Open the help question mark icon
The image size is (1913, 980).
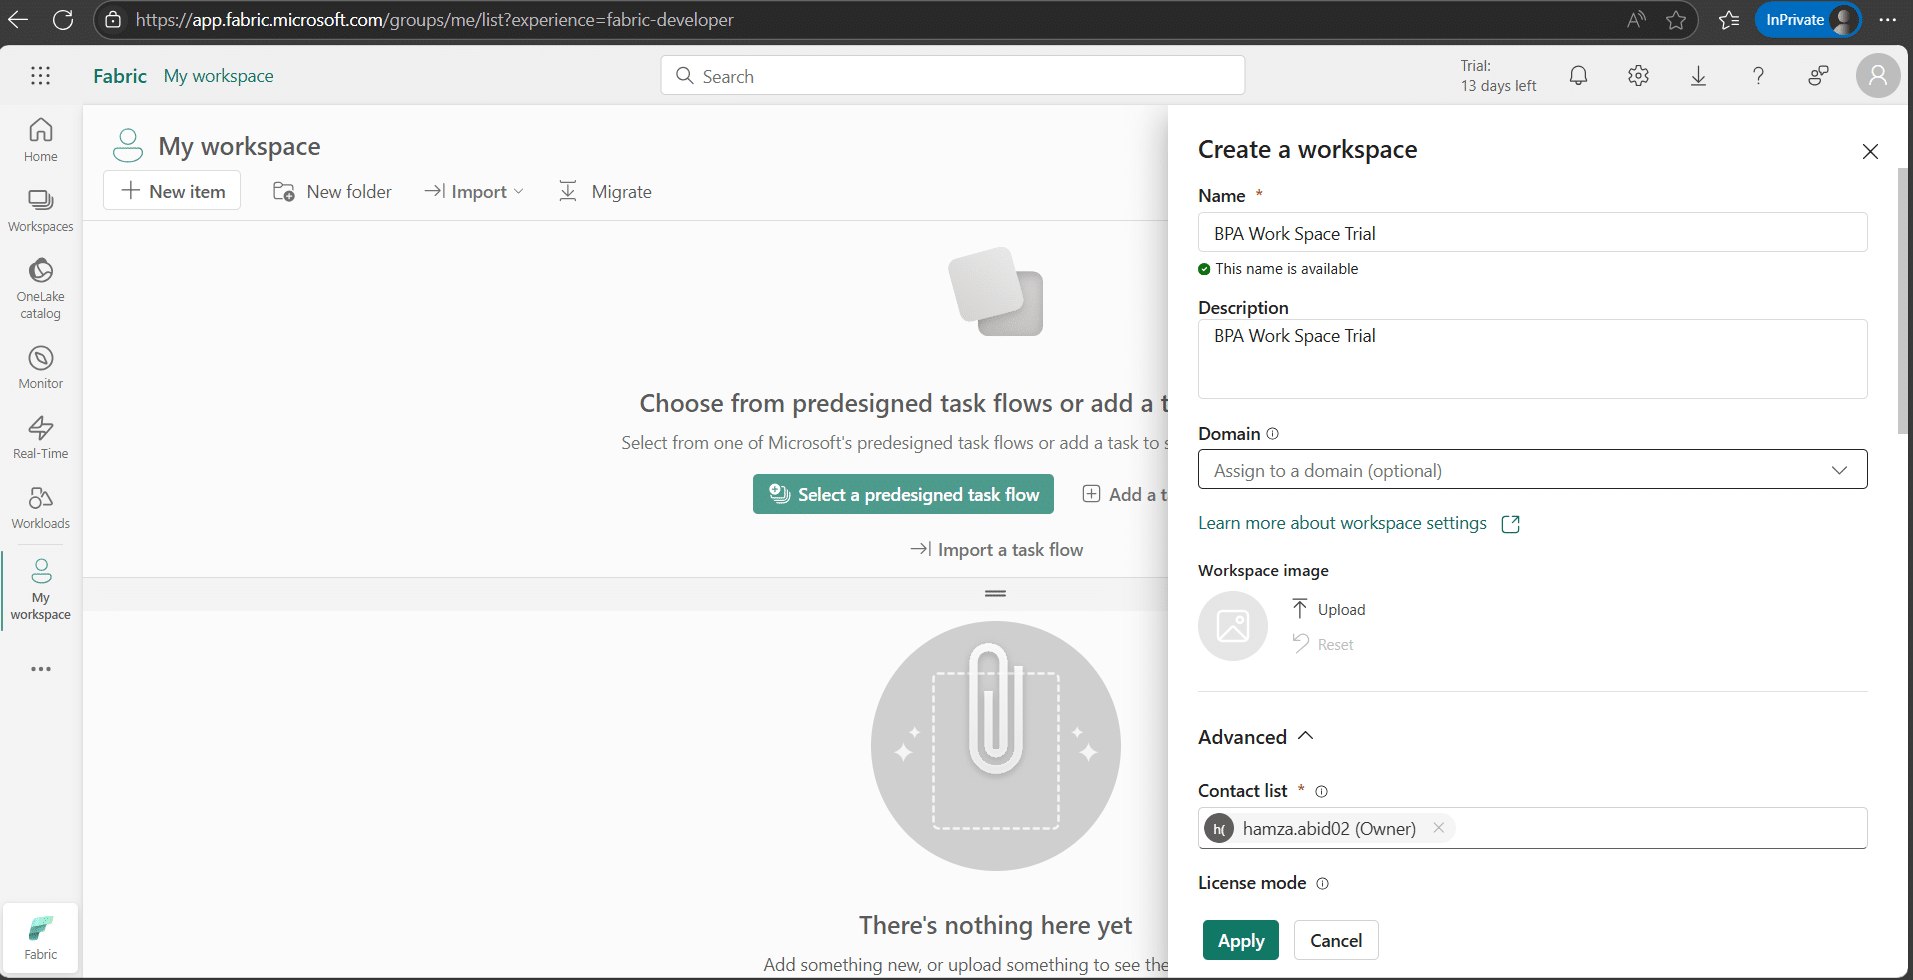click(1758, 76)
